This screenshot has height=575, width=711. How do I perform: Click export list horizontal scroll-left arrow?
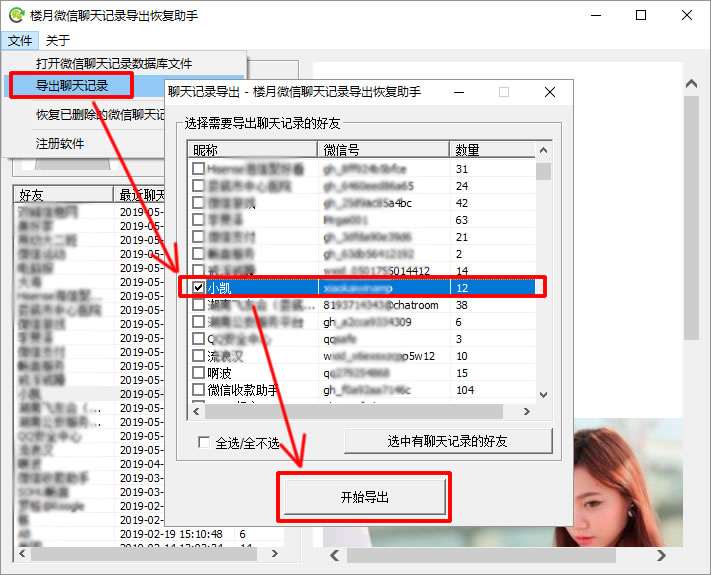pyautogui.click(x=196, y=412)
